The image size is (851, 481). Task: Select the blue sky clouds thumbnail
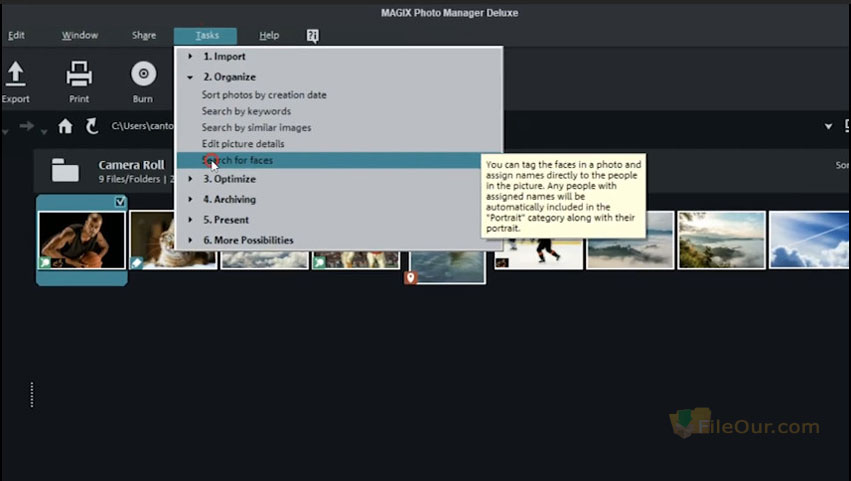tap(810, 240)
